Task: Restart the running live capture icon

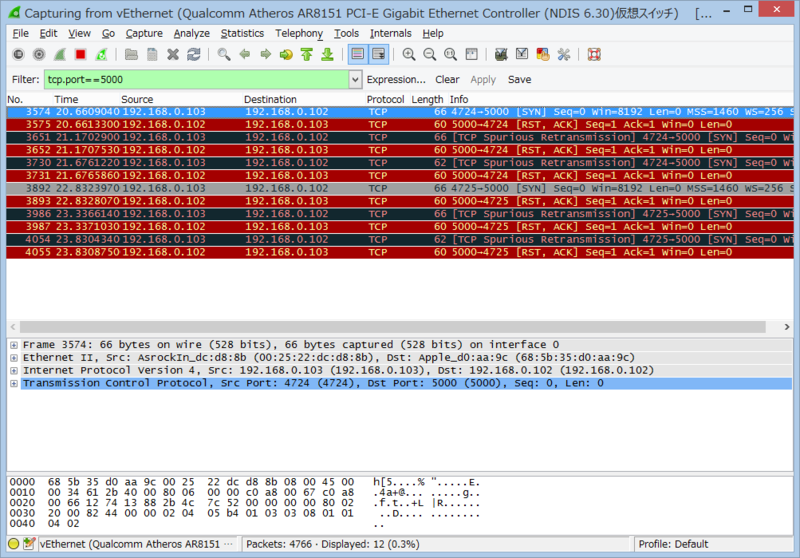Action: point(102,54)
